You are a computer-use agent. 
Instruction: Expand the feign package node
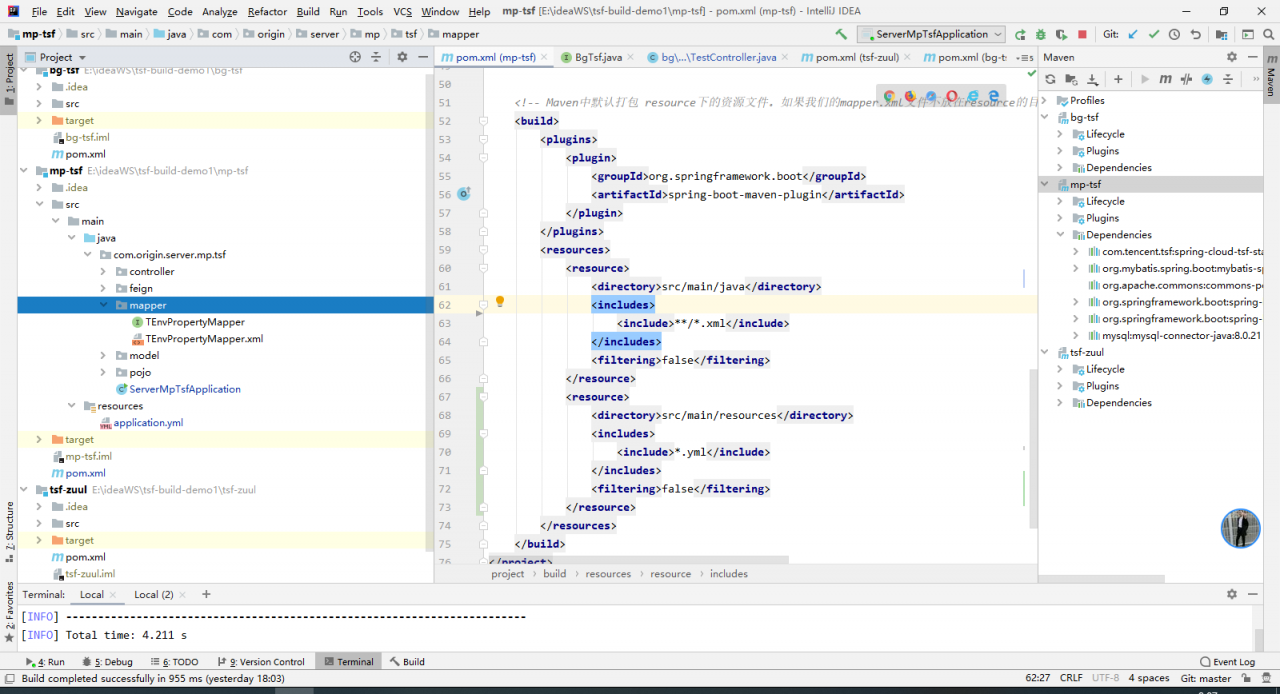103,288
